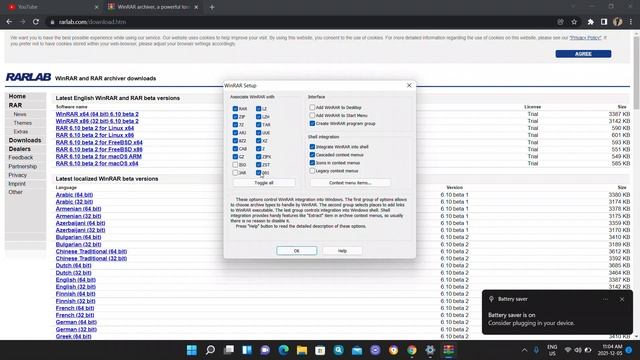
Task: Open Arabic (64 bit) download link
Action: click(x=74, y=195)
